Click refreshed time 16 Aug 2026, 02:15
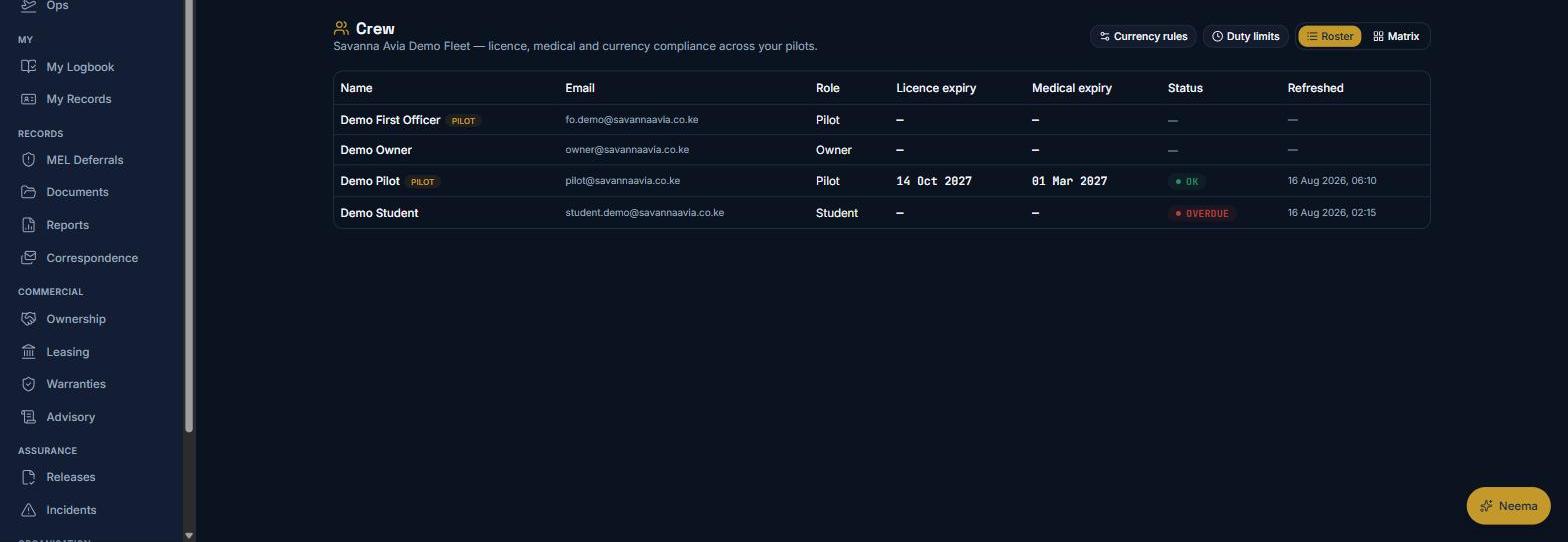Viewport: 1568px width, 542px height. (x=1332, y=213)
